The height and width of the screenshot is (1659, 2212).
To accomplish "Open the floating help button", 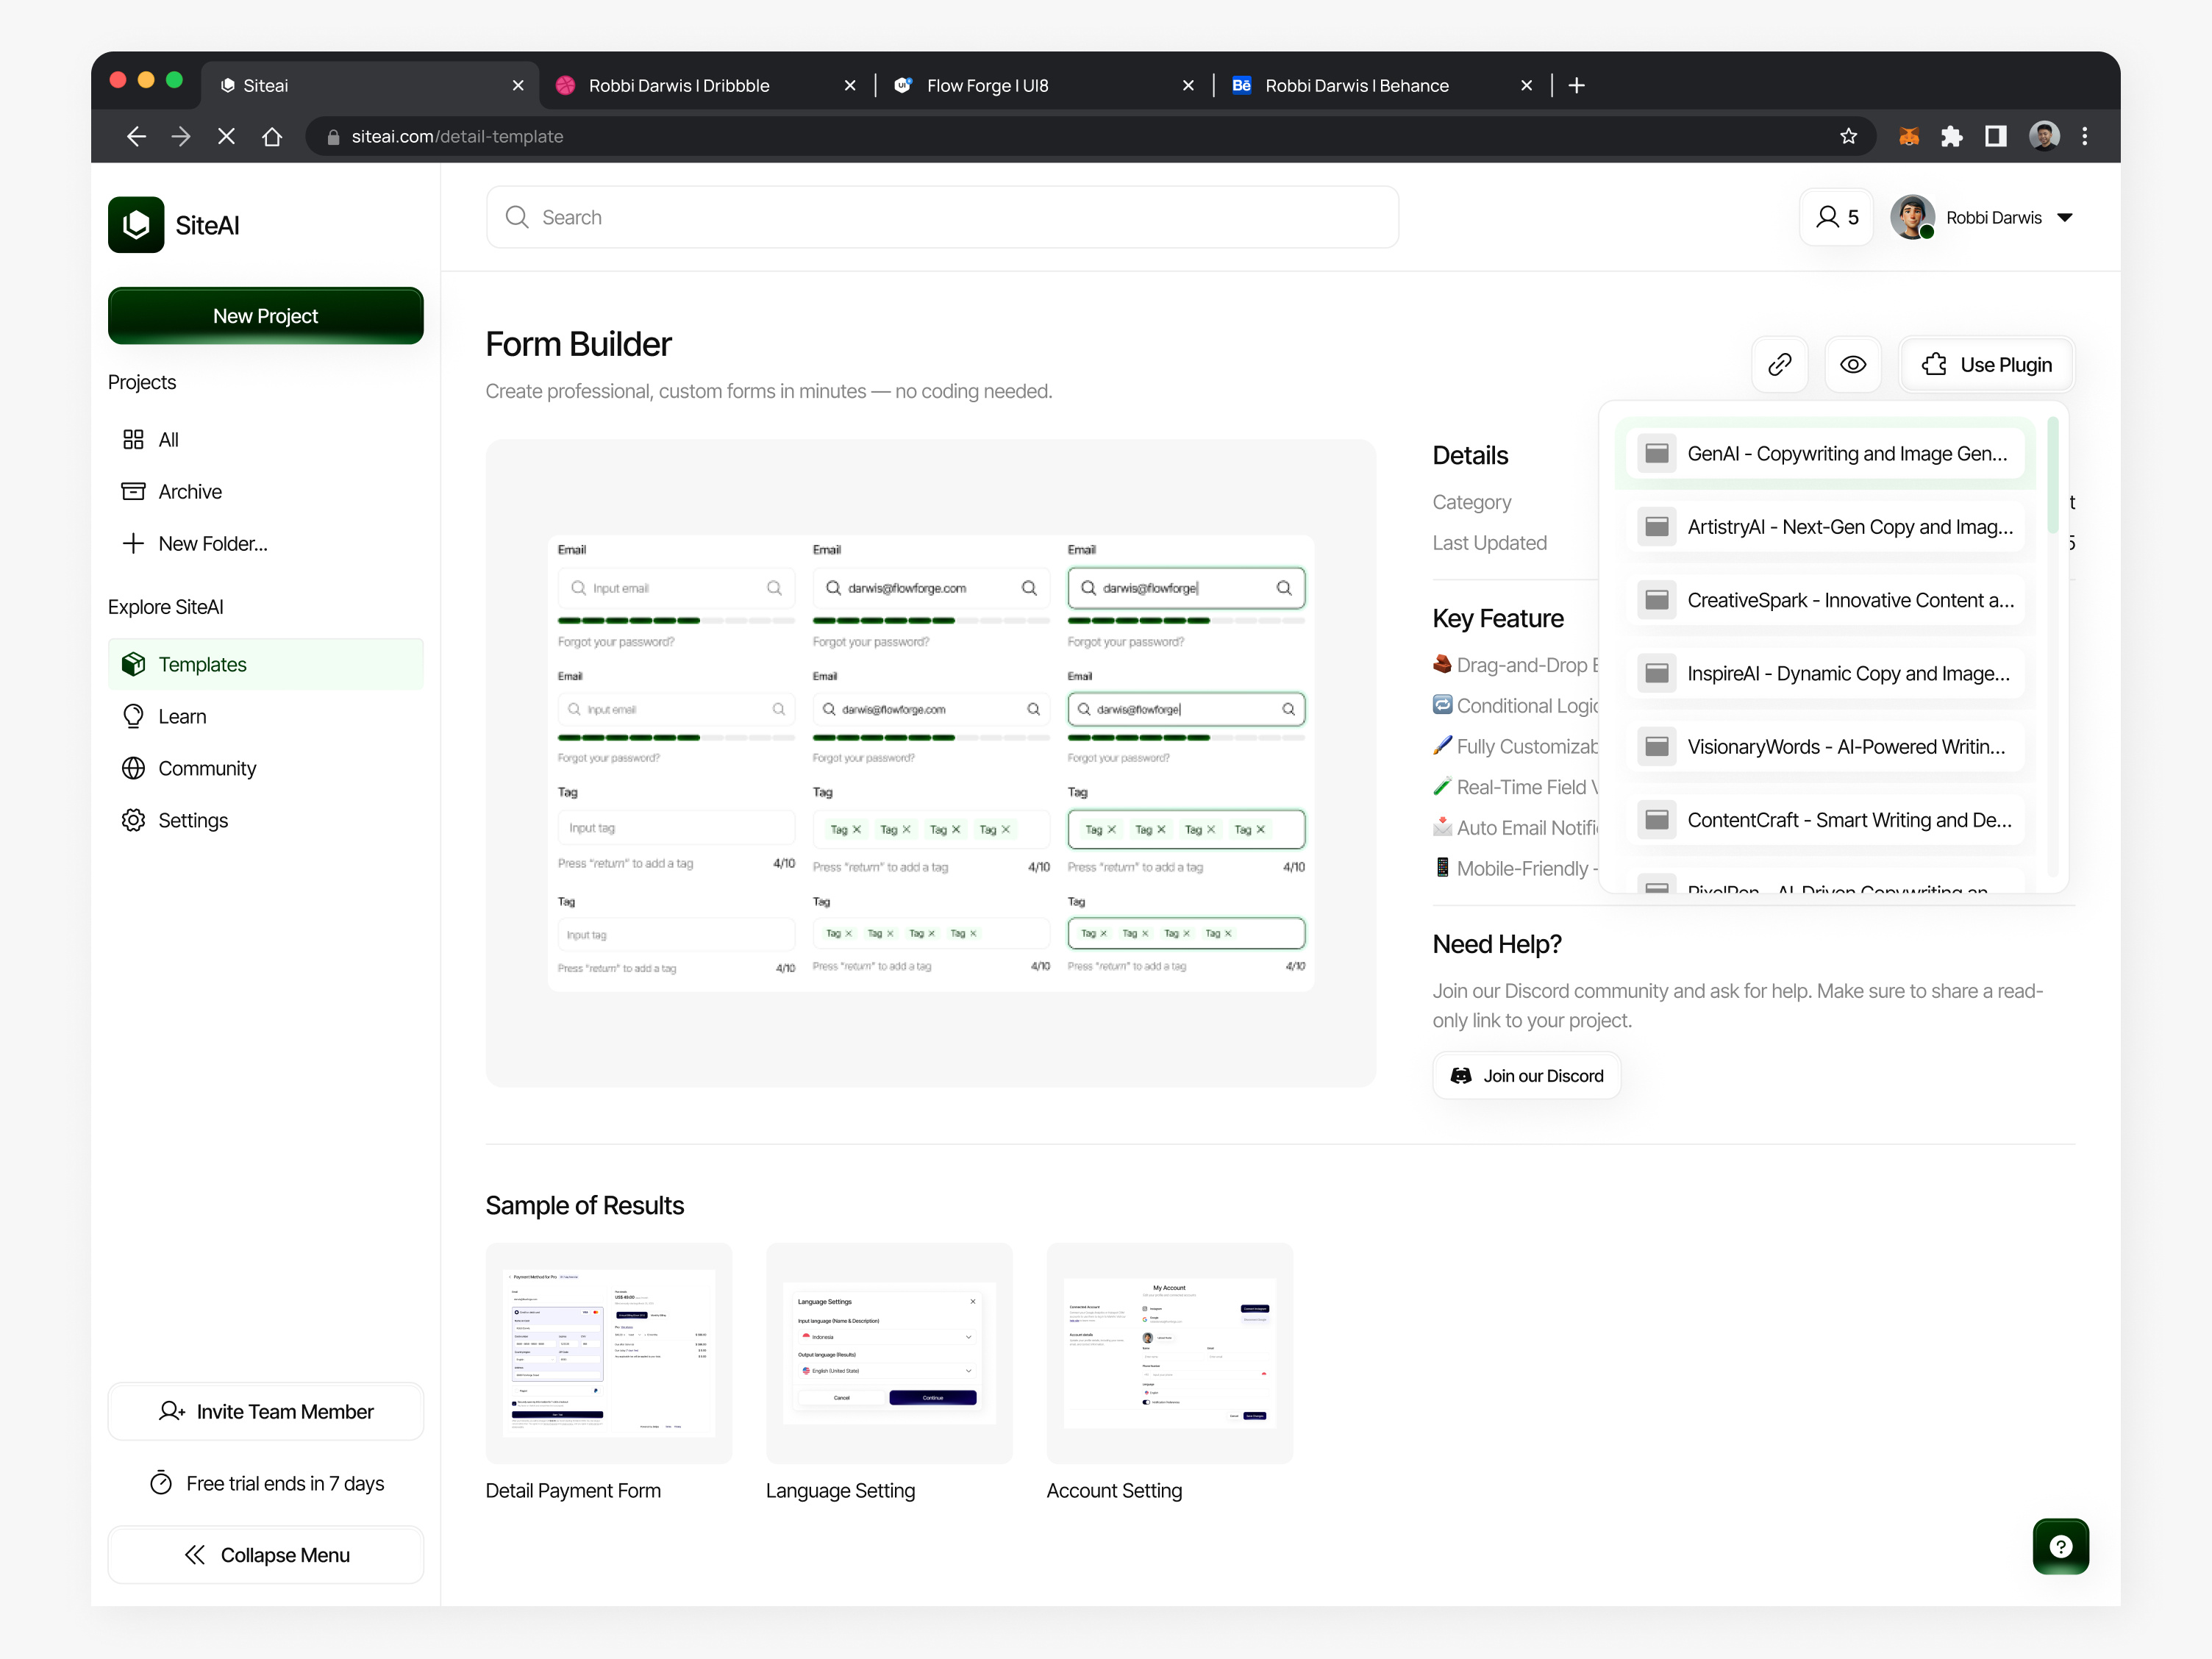I will point(2061,1546).
